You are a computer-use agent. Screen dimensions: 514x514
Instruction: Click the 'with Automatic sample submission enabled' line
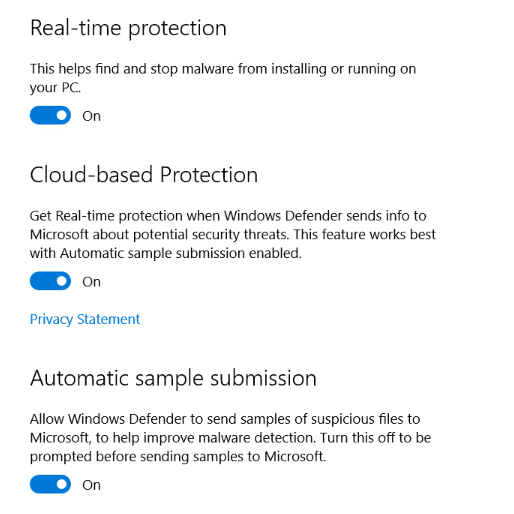tap(166, 253)
